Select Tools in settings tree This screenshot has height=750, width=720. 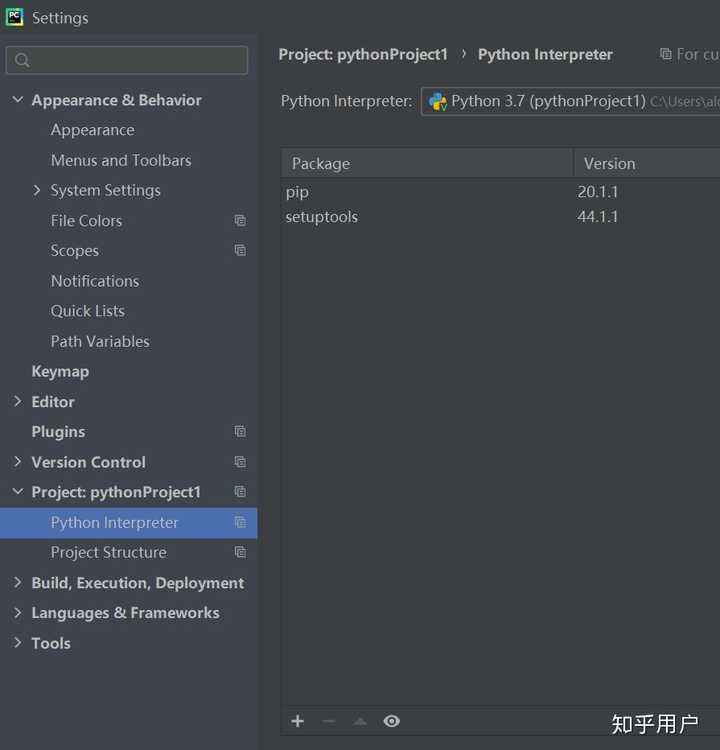pos(51,643)
